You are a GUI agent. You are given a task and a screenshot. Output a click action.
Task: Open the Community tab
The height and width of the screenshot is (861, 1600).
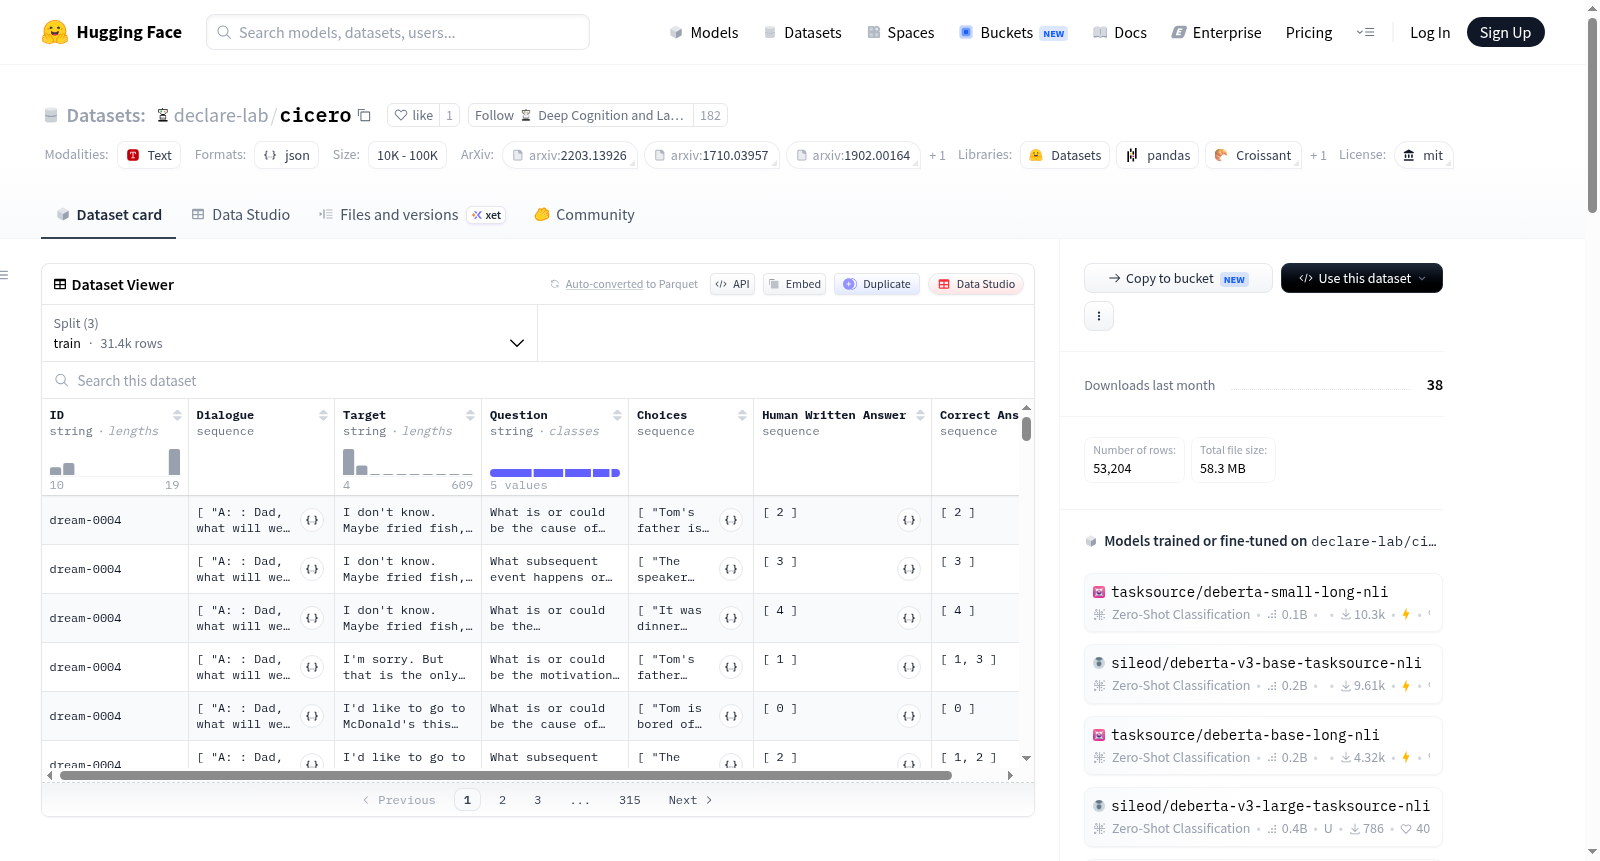click(584, 215)
